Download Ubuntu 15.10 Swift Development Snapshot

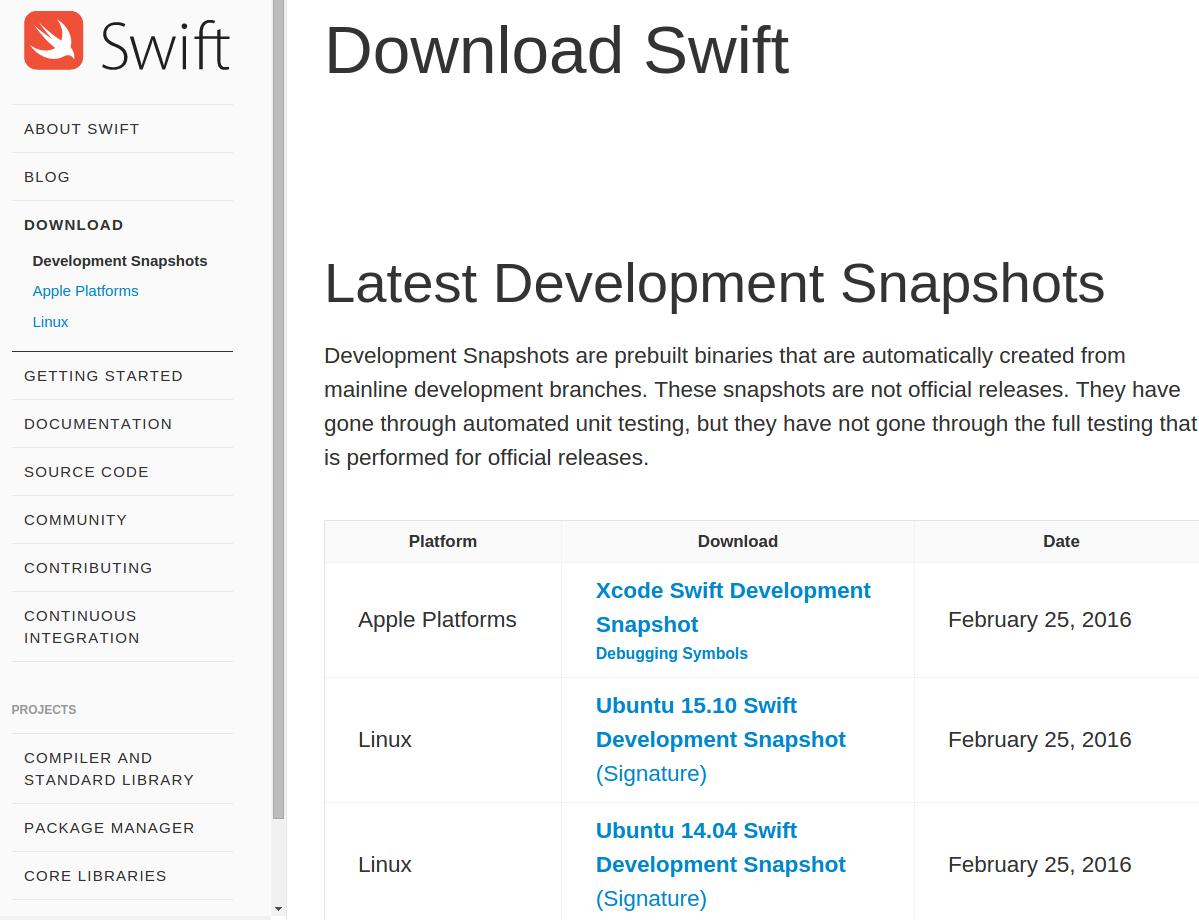point(720,722)
